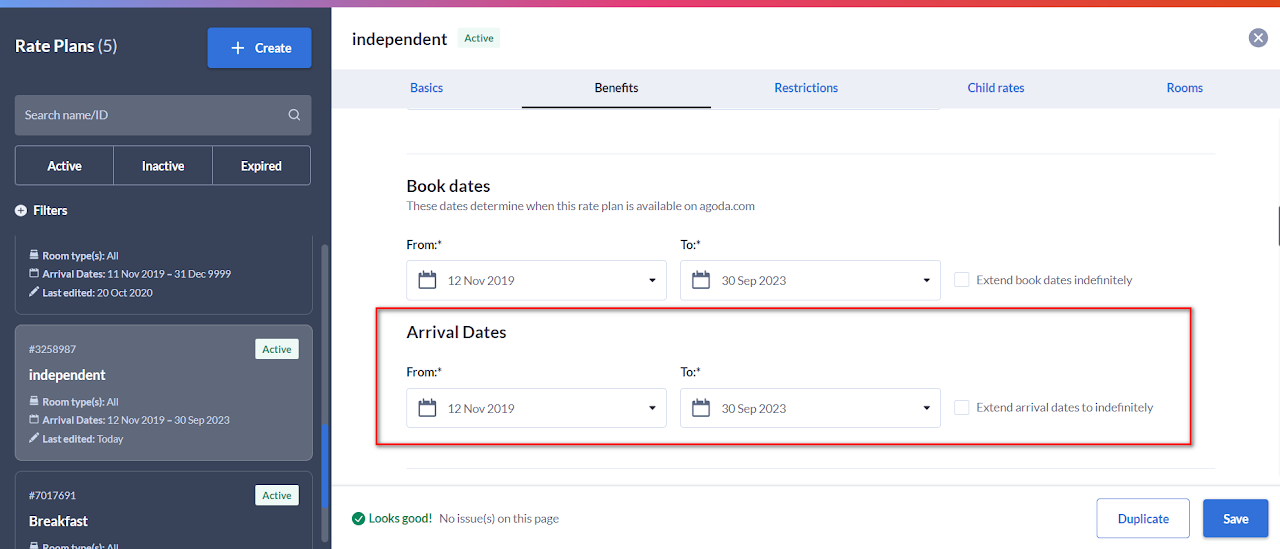This screenshot has height=549, width=1280.
Task: Enable Extend book dates indefinitely
Action: pos(961,280)
